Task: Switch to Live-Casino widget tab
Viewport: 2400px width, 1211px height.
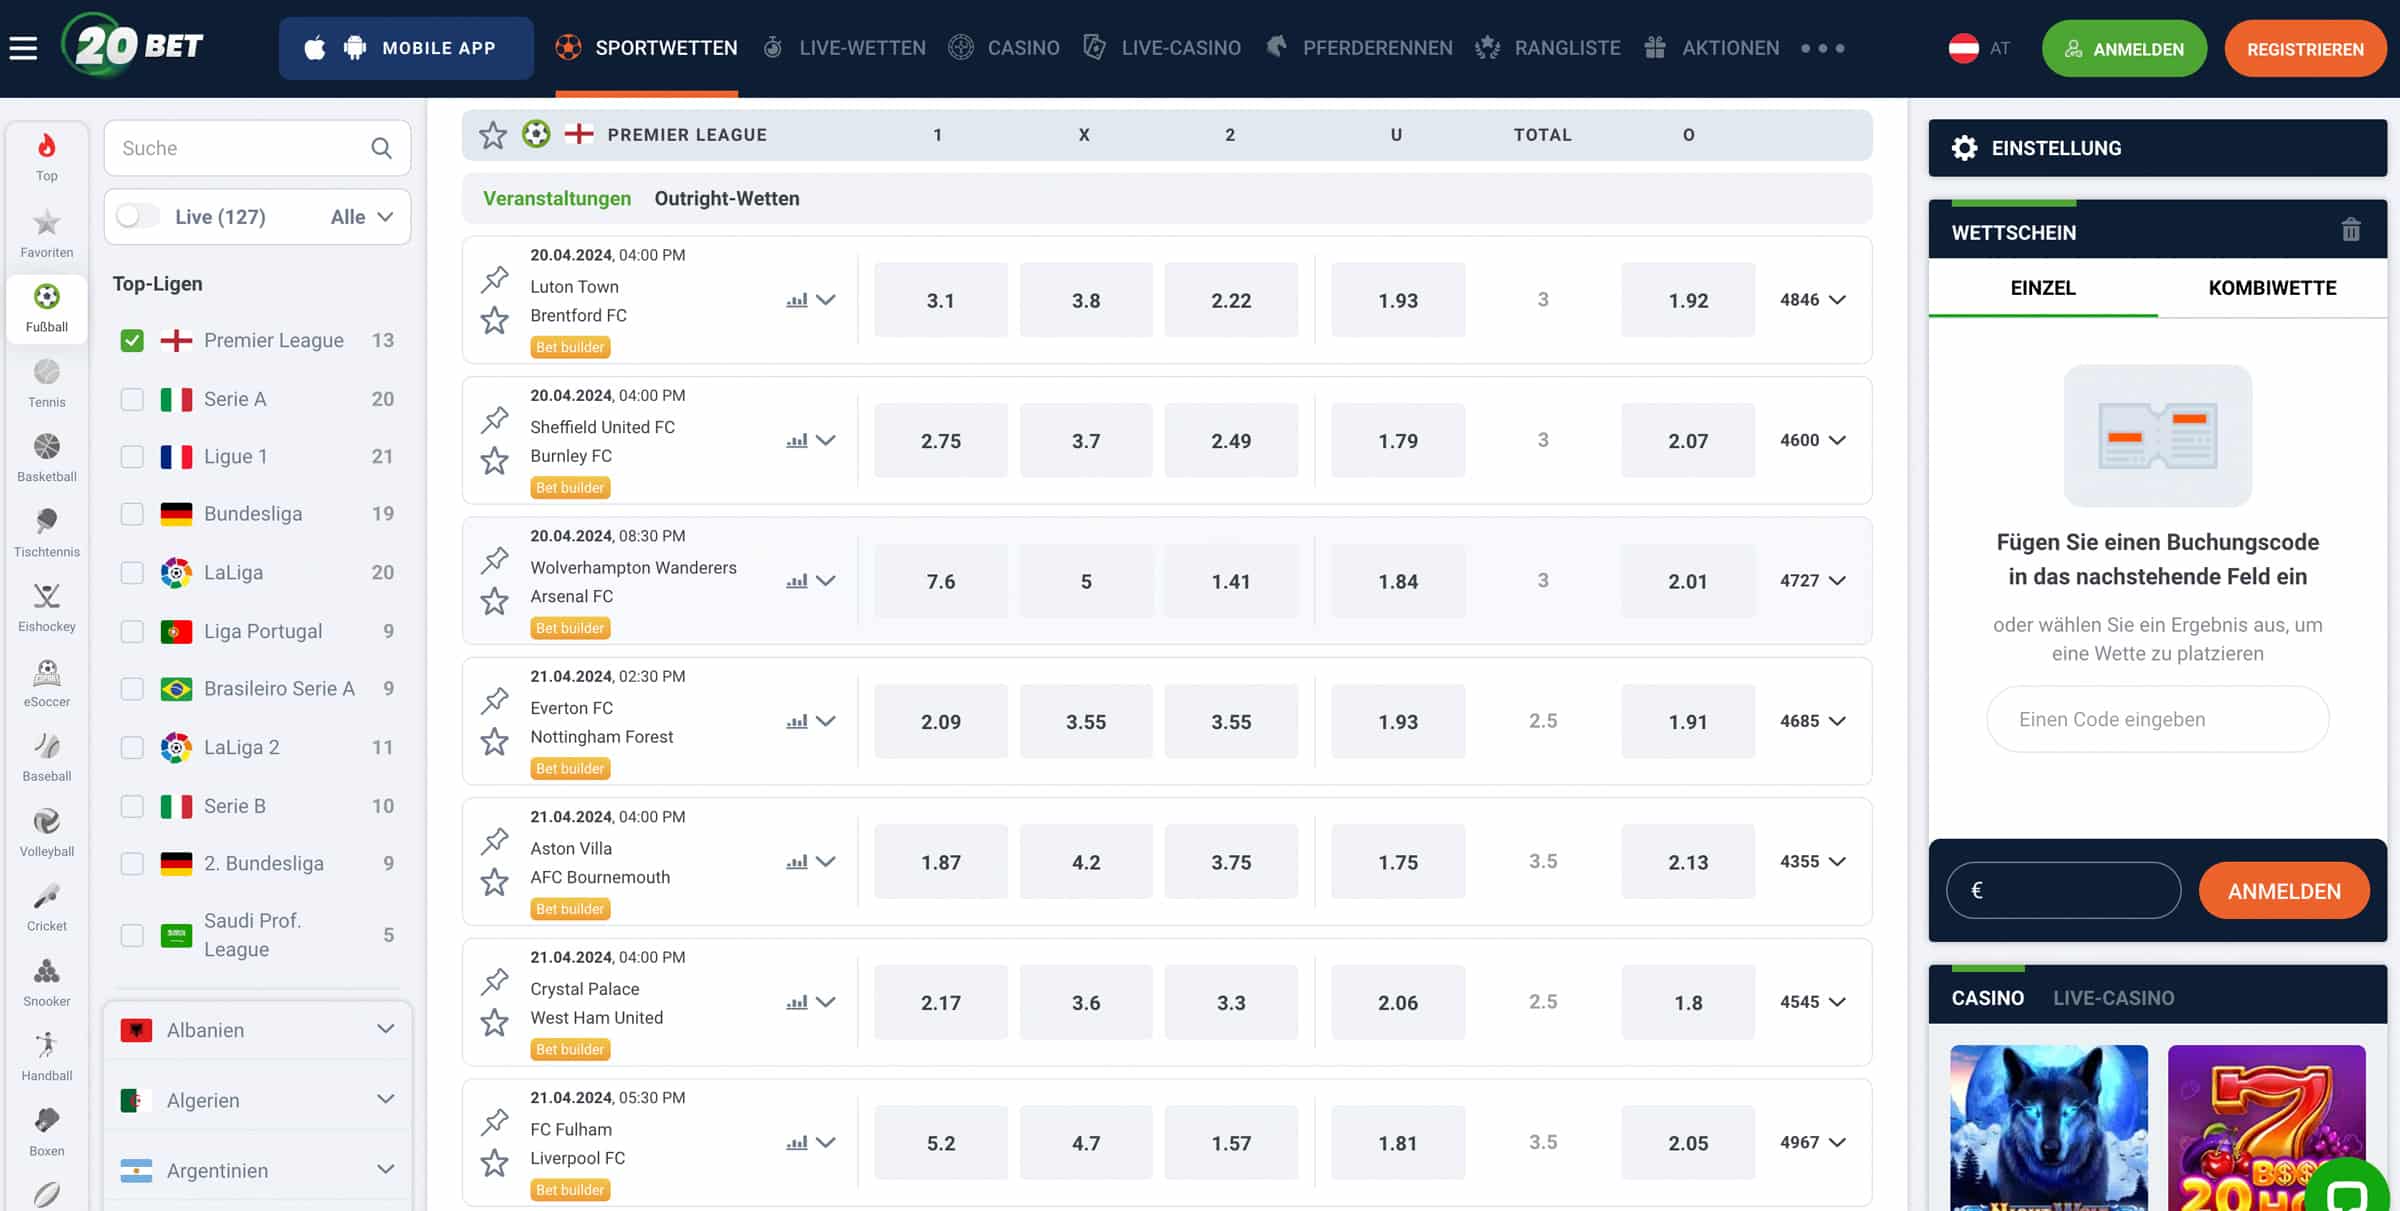Action: [2114, 998]
